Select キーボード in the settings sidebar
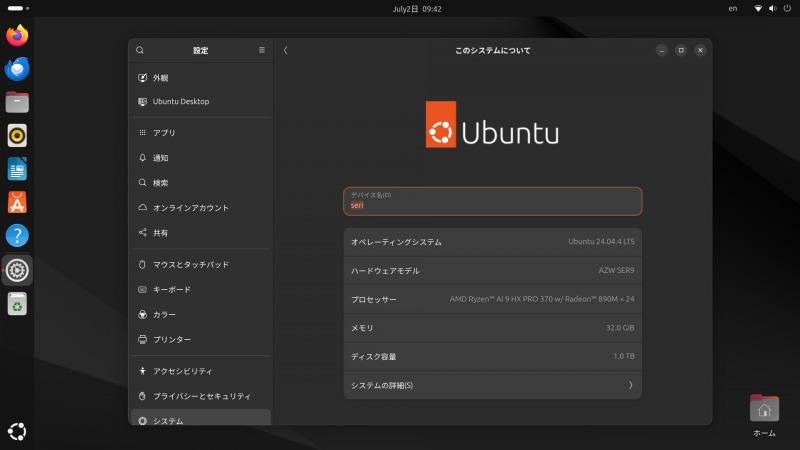The image size is (800, 450). point(201,289)
